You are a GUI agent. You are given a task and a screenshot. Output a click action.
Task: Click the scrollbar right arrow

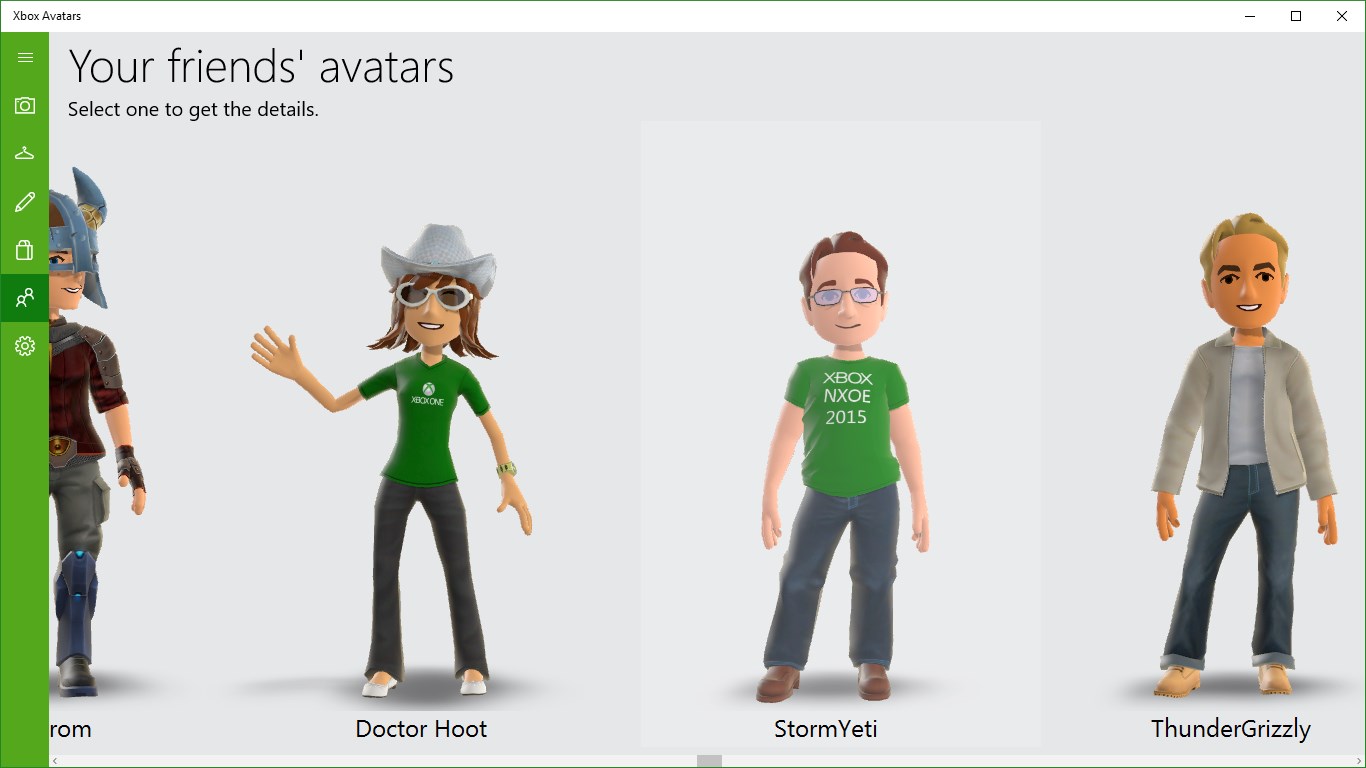[x=1359, y=761]
